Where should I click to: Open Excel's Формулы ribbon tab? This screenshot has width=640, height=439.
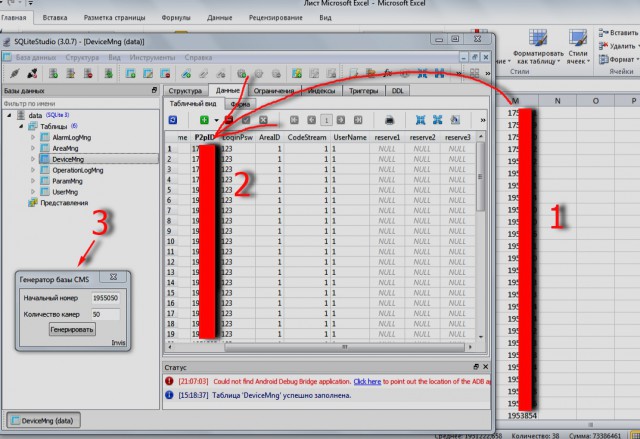pyautogui.click(x=176, y=18)
